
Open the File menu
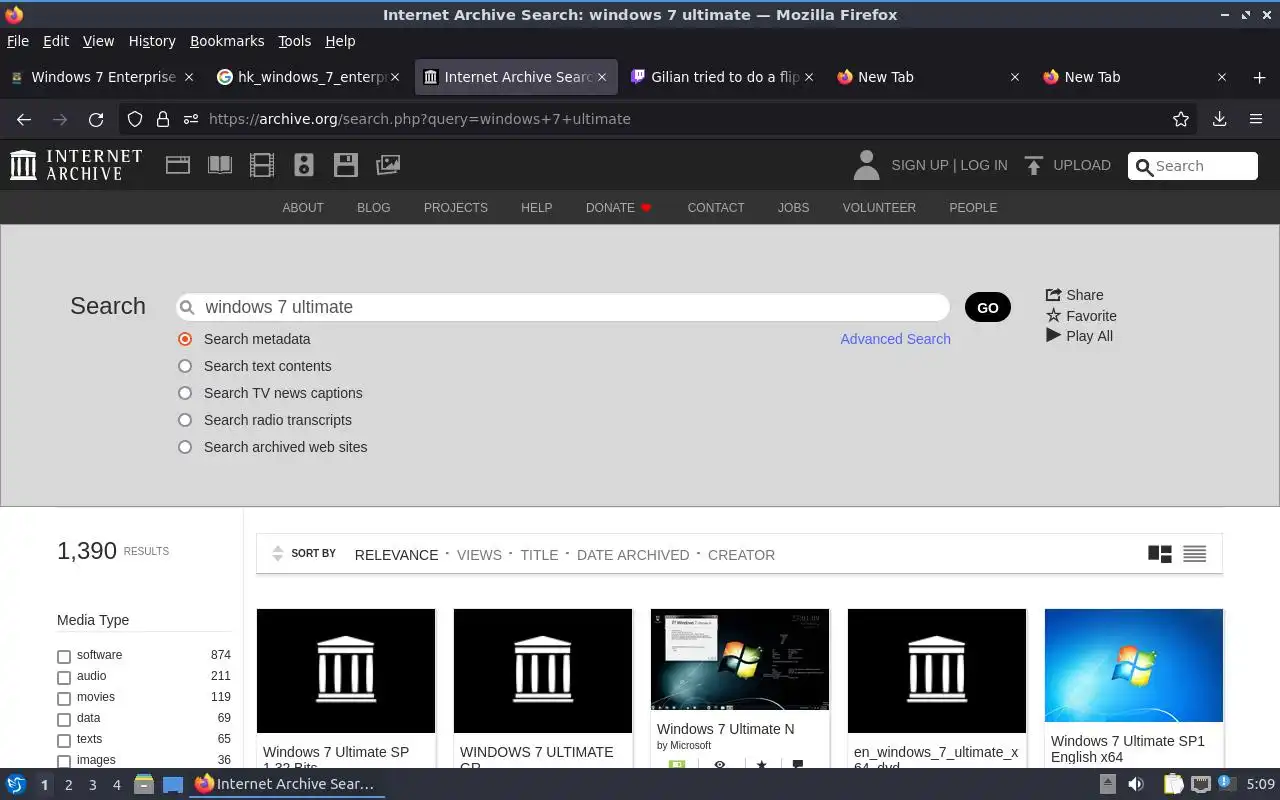tap(18, 41)
